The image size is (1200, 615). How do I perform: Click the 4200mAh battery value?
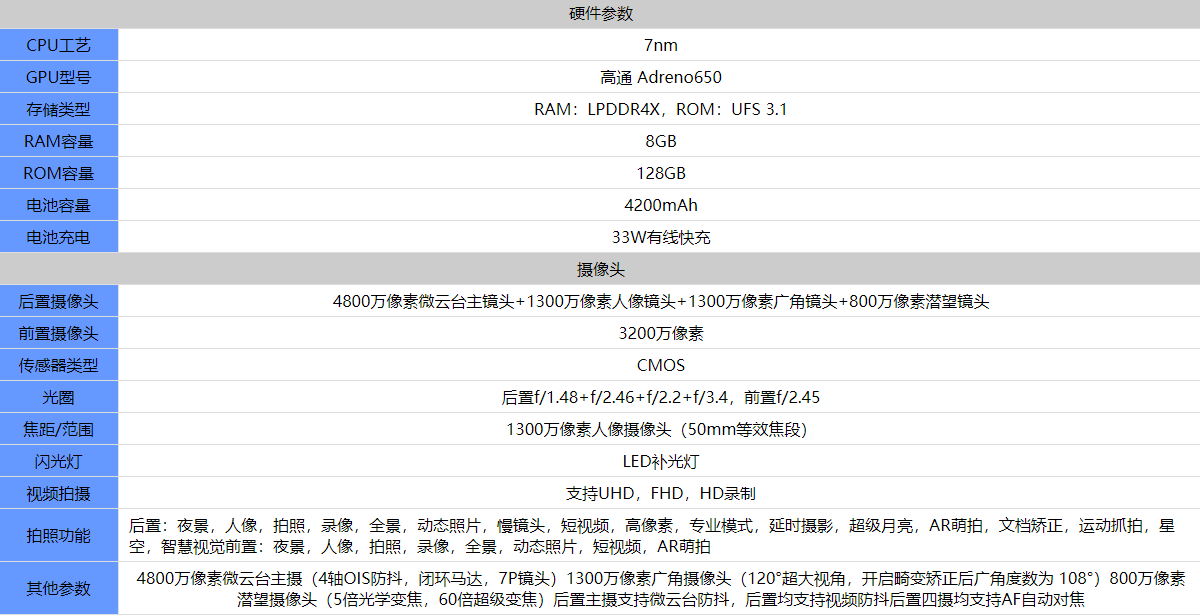[x=660, y=205]
